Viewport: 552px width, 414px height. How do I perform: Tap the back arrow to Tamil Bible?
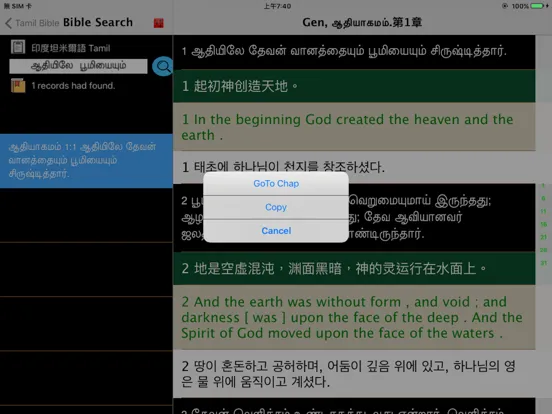pyautogui.click(x=9, y=23)
